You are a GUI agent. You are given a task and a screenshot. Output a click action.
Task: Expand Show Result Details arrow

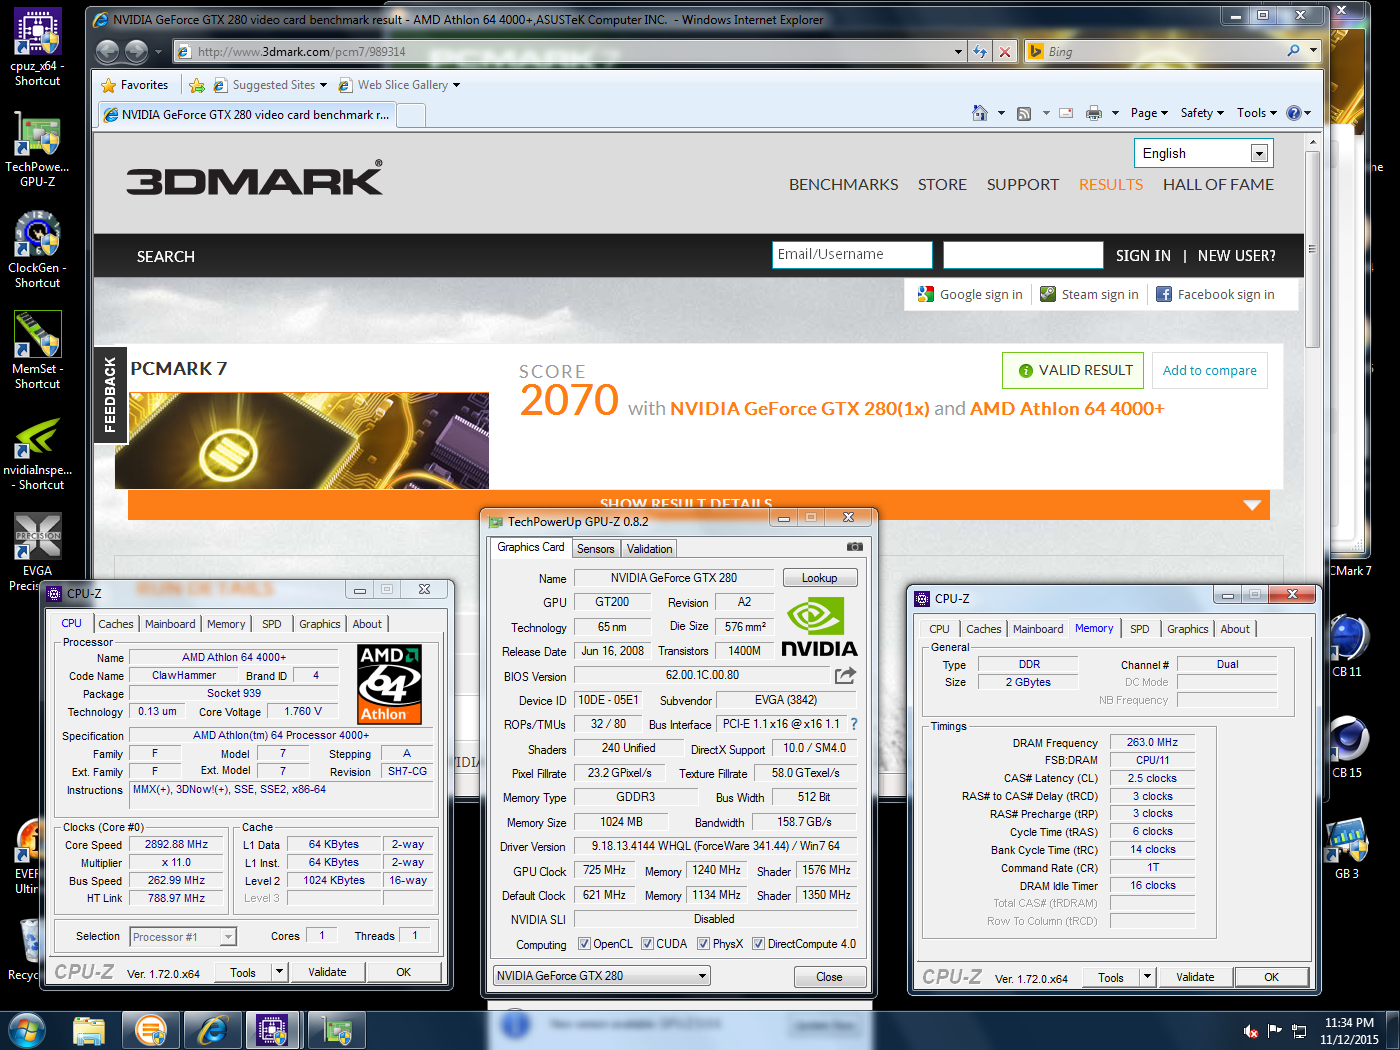pos(1252,505)
